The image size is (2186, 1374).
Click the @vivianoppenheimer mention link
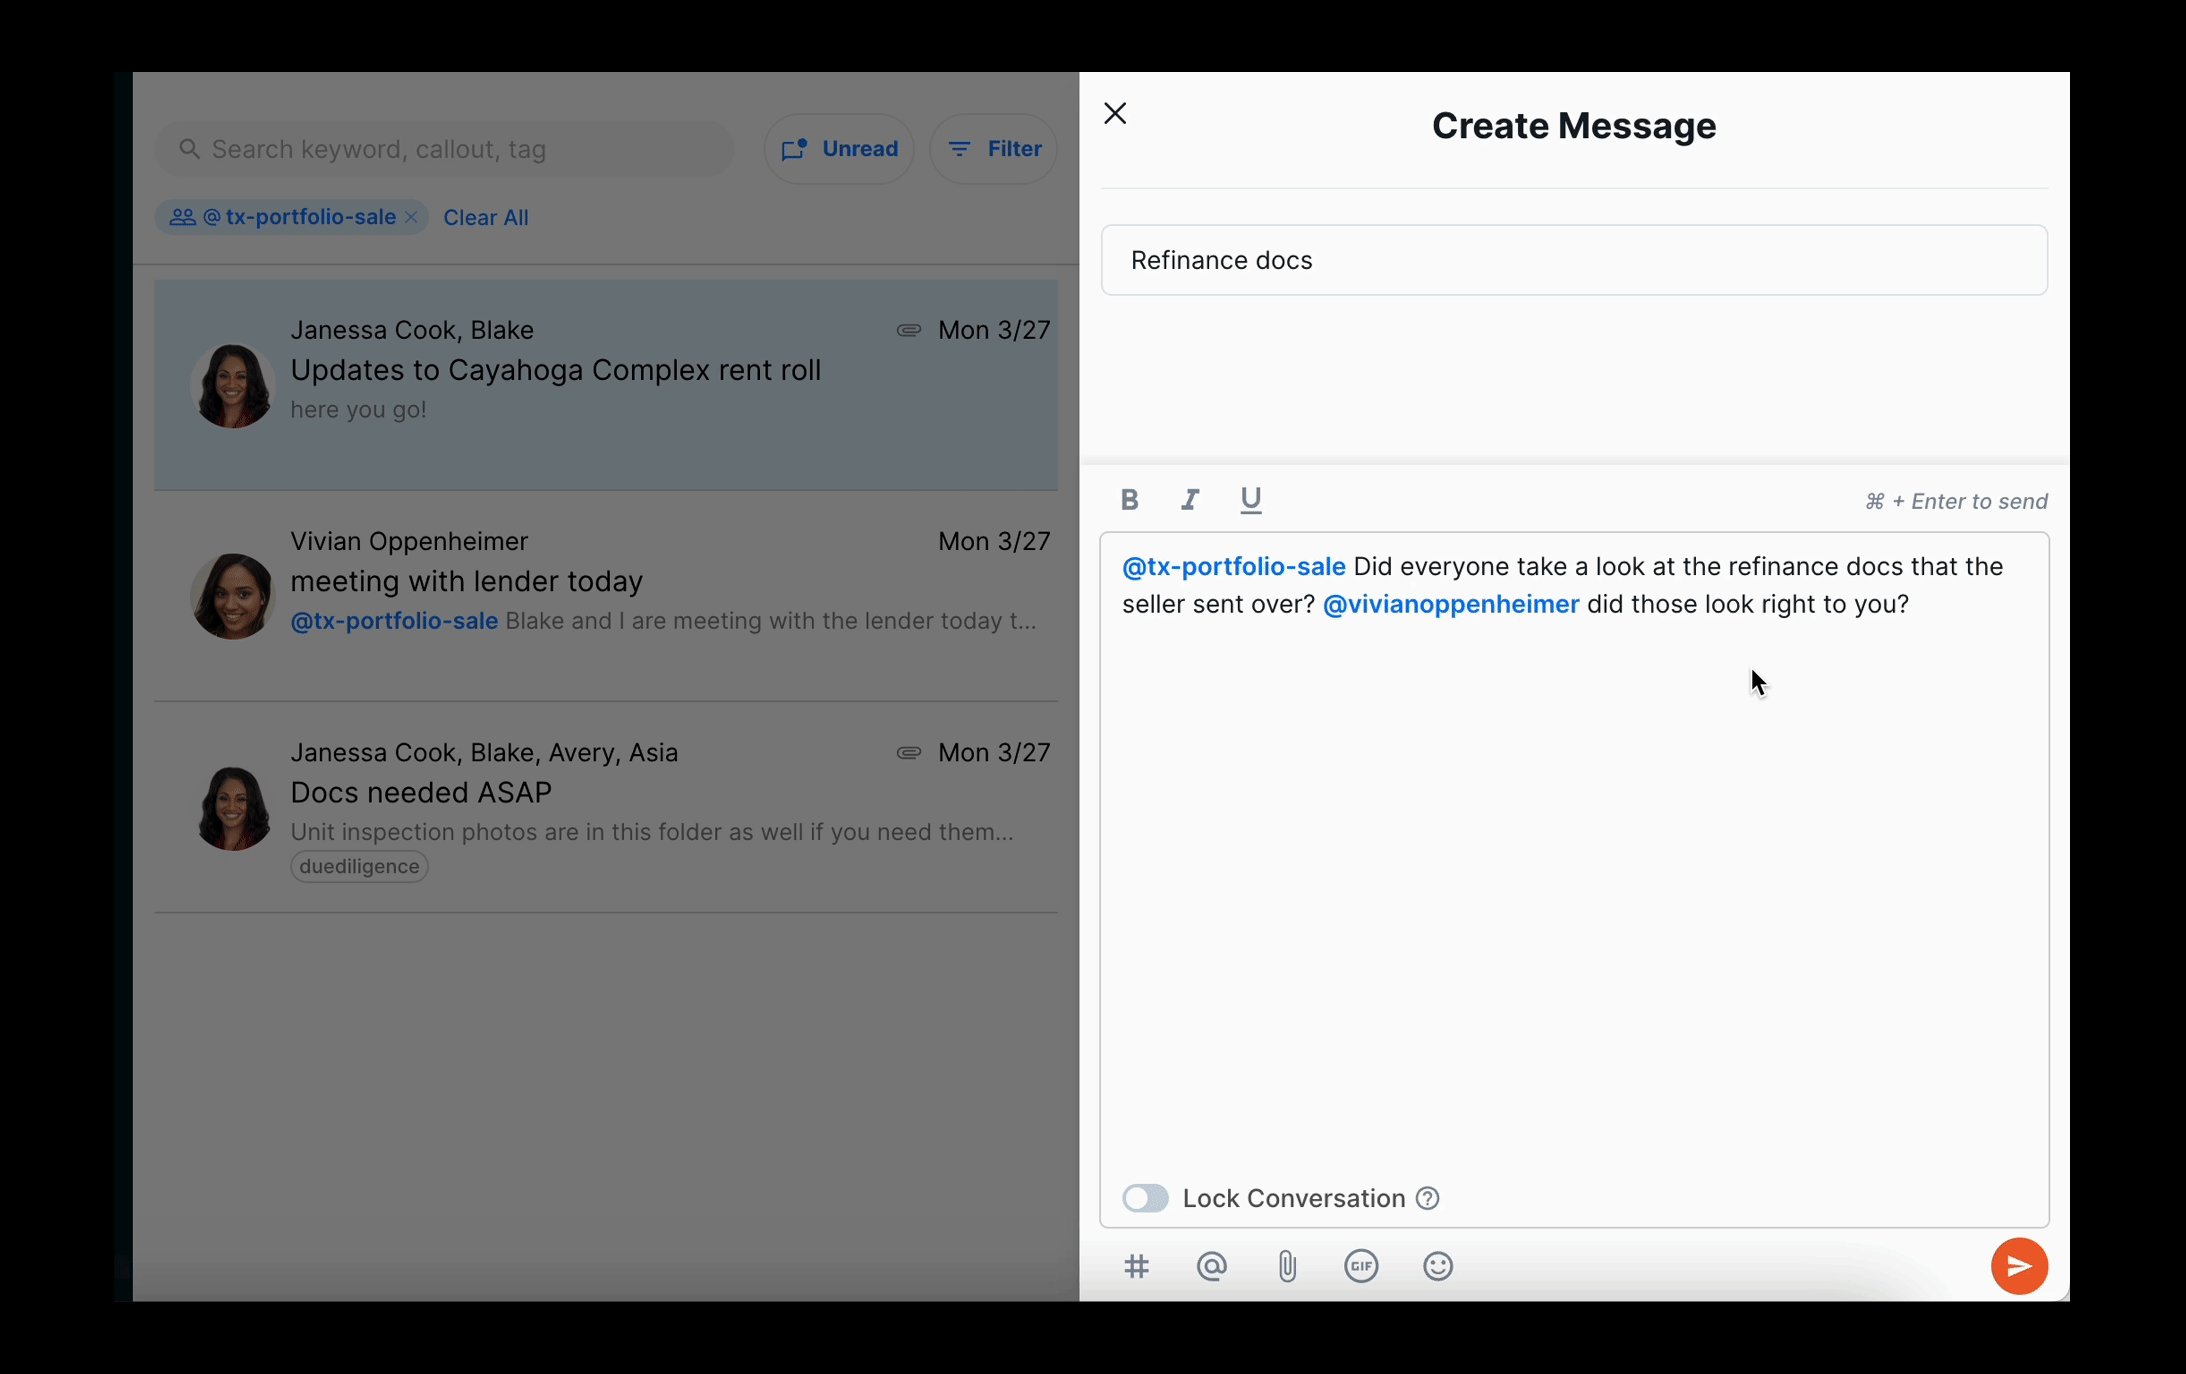pyautogui.click(x=1450, y=603)
